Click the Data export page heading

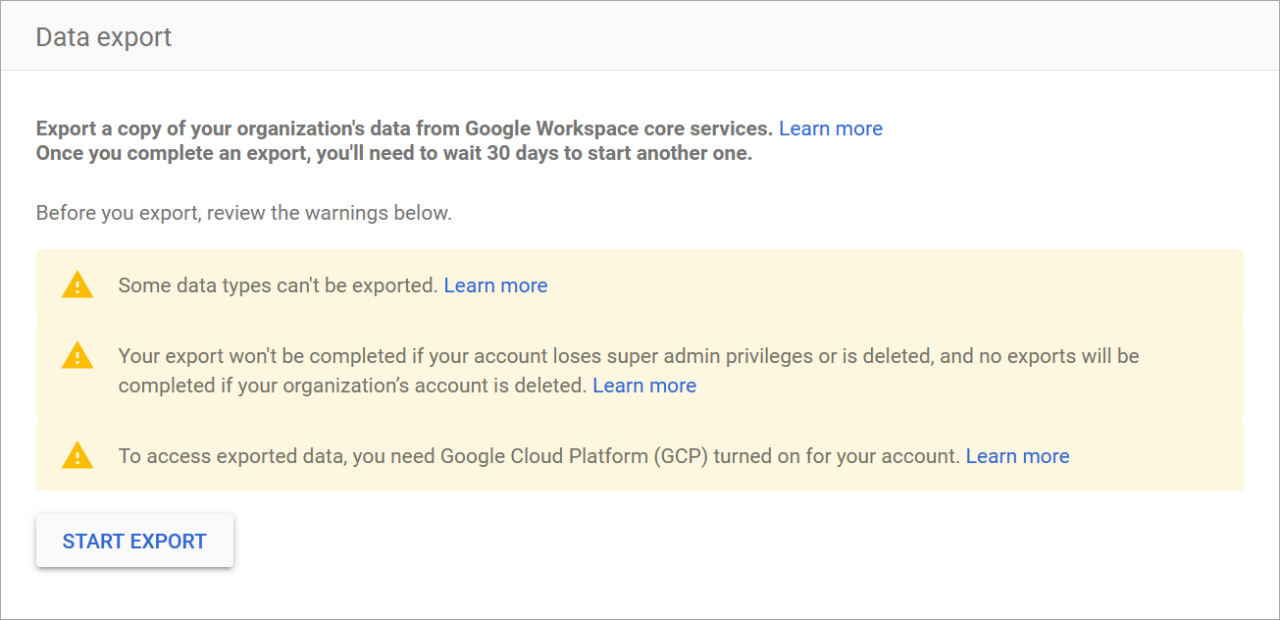104,37
